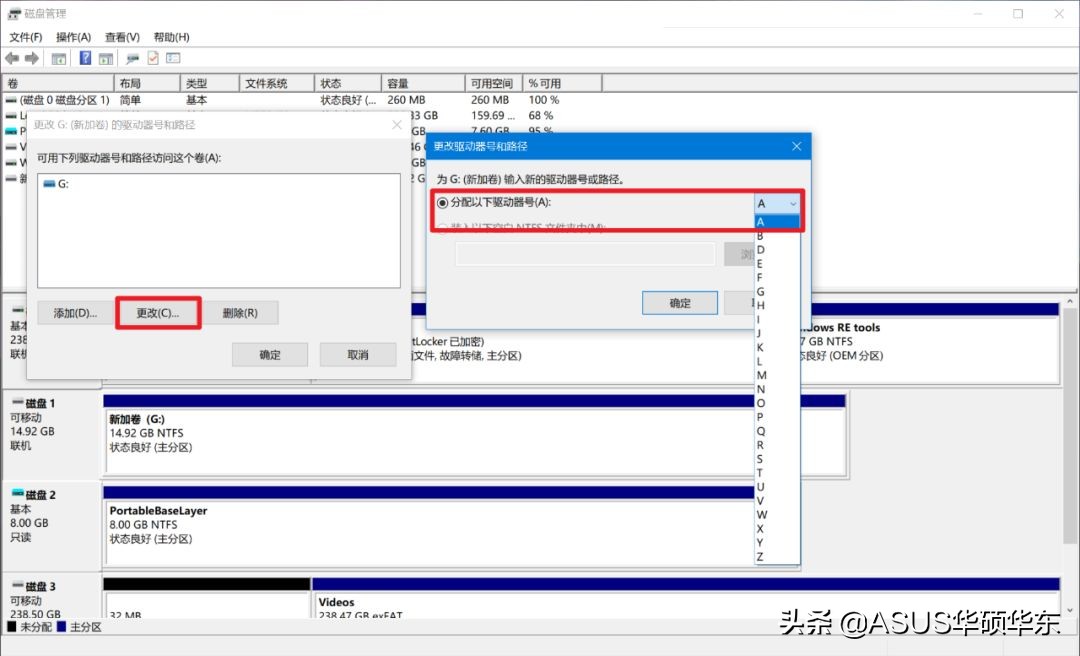1080x656 pixels.
Task: Toggle the console tree toolbar icon
Action: [58, 57]
